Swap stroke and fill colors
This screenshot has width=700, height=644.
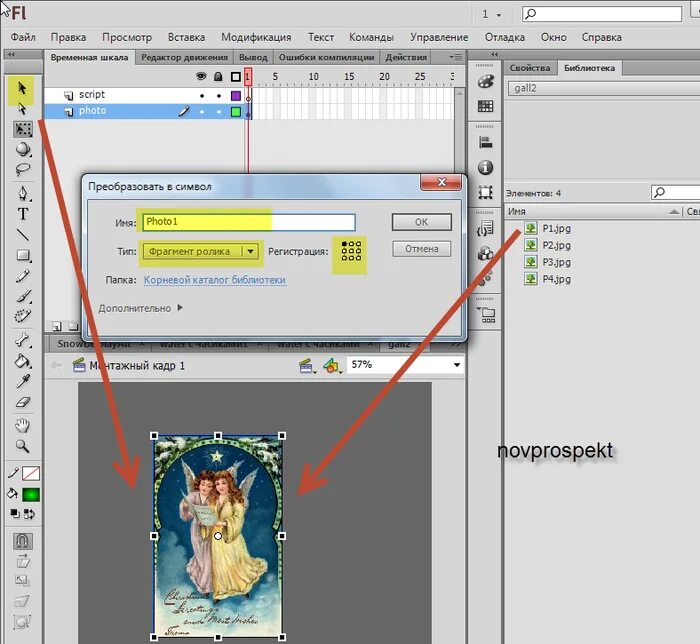click(29, 514)
